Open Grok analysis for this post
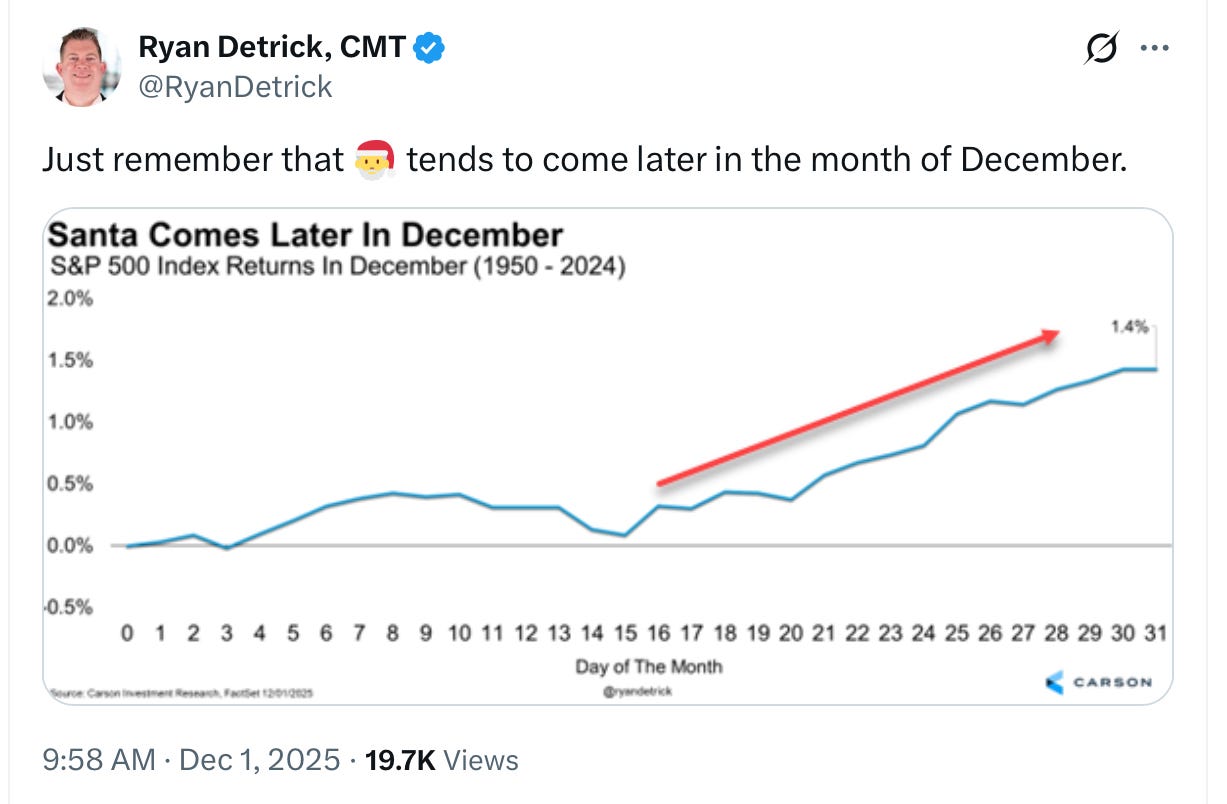This screenshot has width=1227, height=804. (1102, 46)
